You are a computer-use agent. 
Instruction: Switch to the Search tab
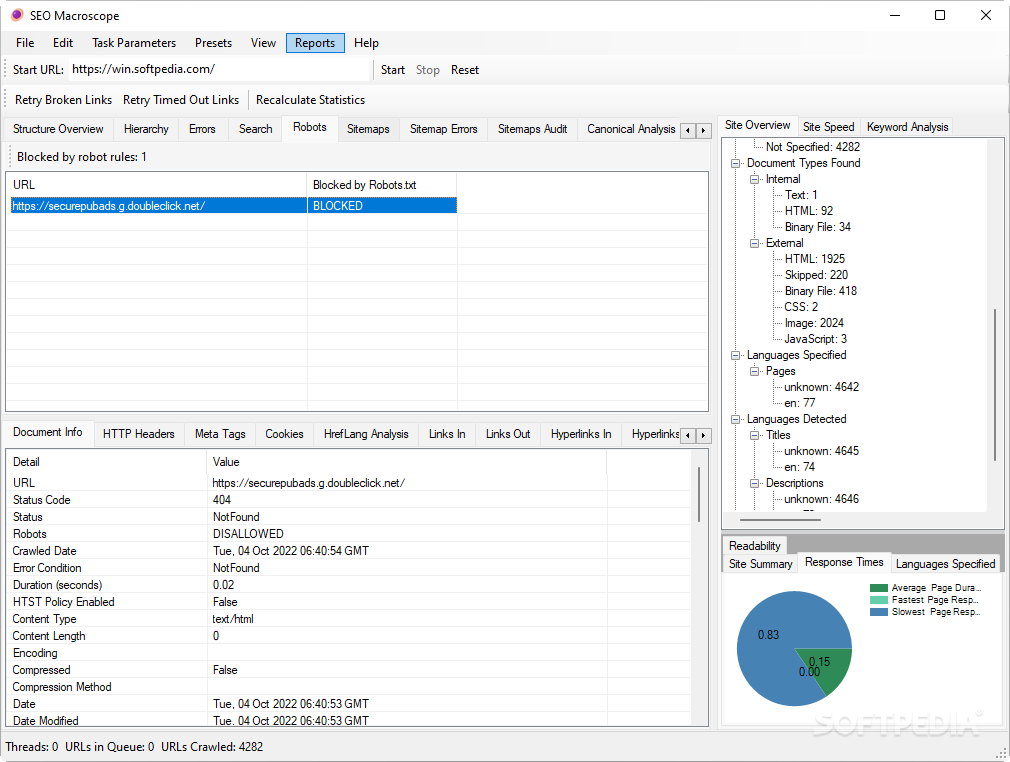point(256,129)
